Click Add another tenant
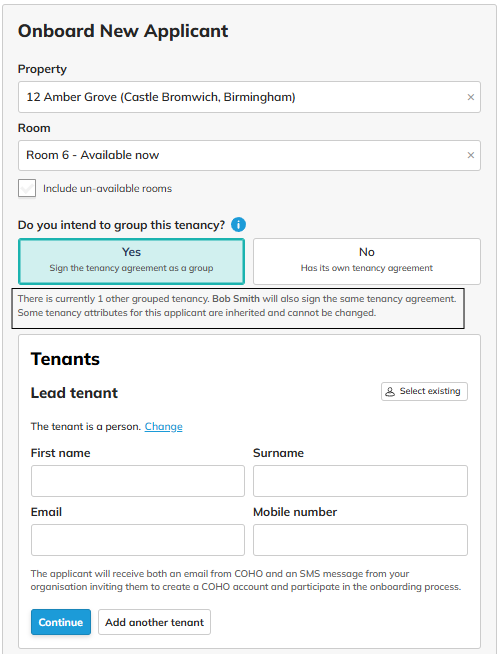The height and width of the screenshot is (666, 500). coord(154,622)
